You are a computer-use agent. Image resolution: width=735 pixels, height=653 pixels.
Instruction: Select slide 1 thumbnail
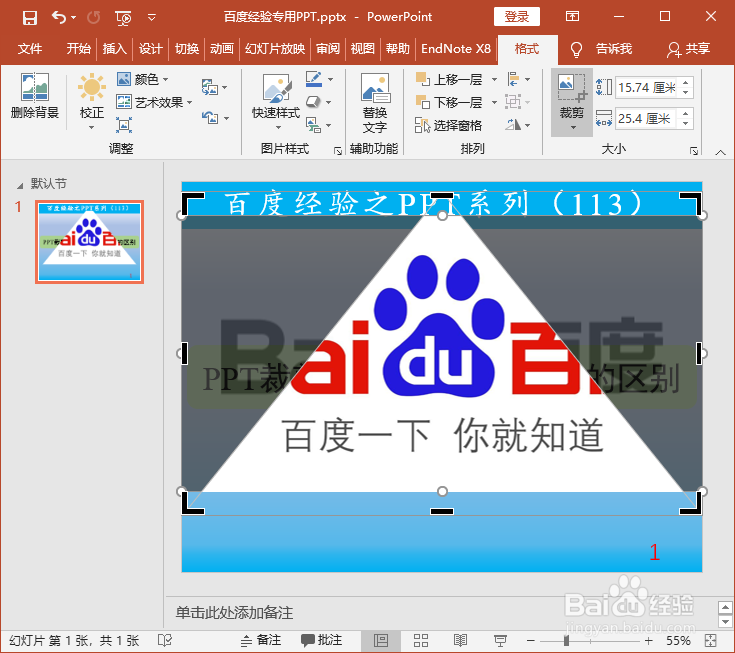(x=90, y=242)
